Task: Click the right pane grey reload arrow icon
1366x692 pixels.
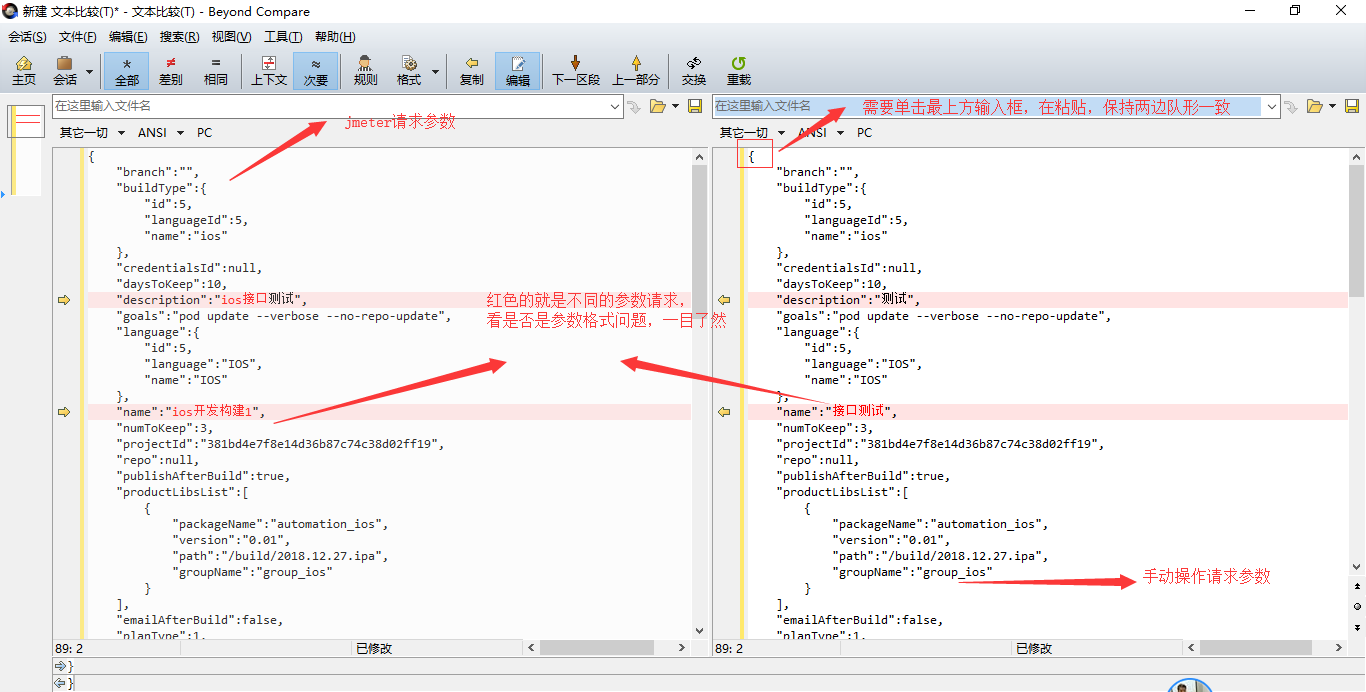Action: click(1292, 106)
